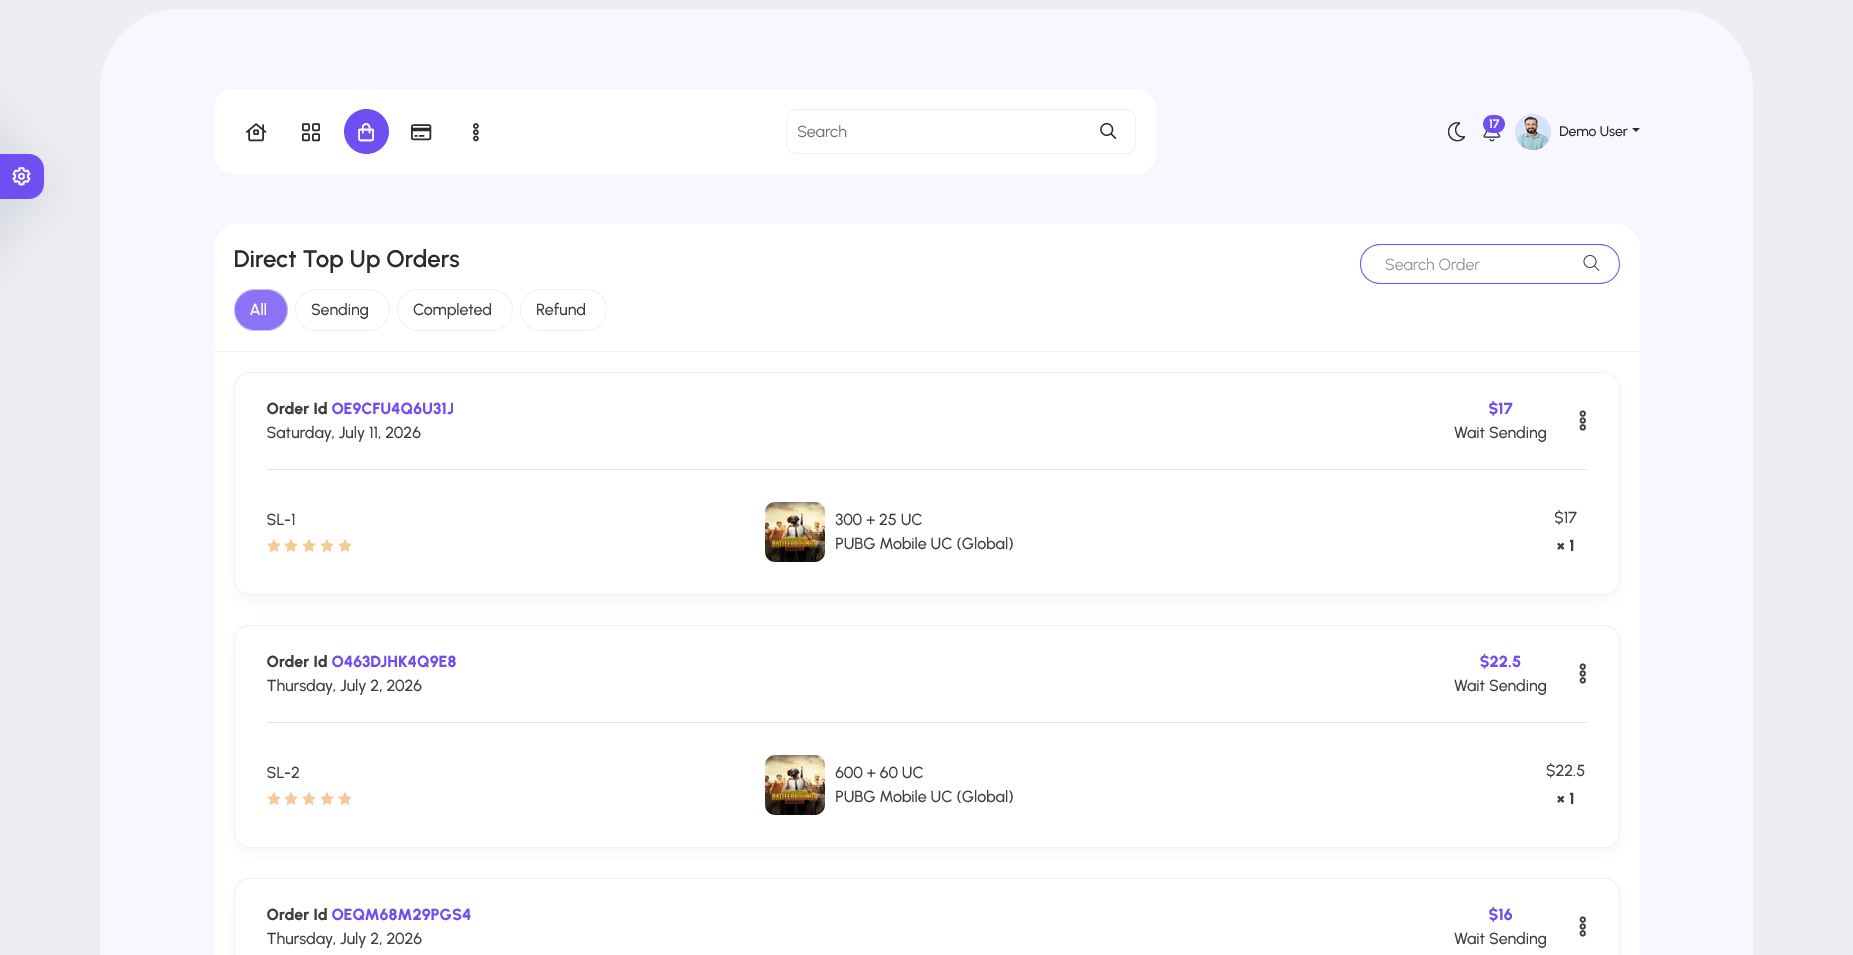Viewport: 1853px width, 955px height.
Task: Switch to the Refund tab
Action: pyautogui.click(x=561, y=310)
